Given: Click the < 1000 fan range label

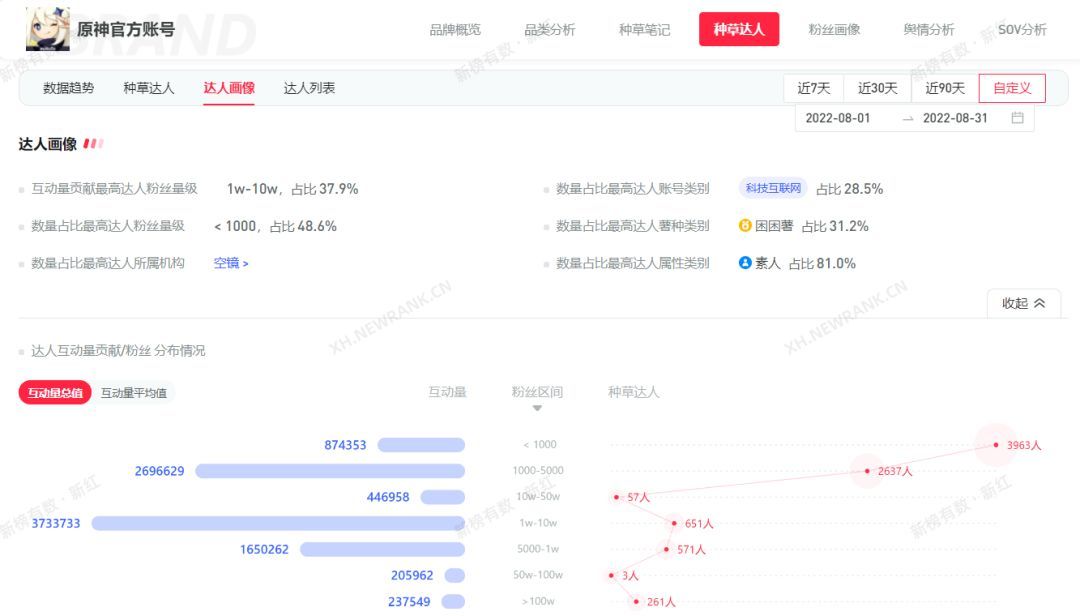Looking at the screenshot, I should [540, 445].
